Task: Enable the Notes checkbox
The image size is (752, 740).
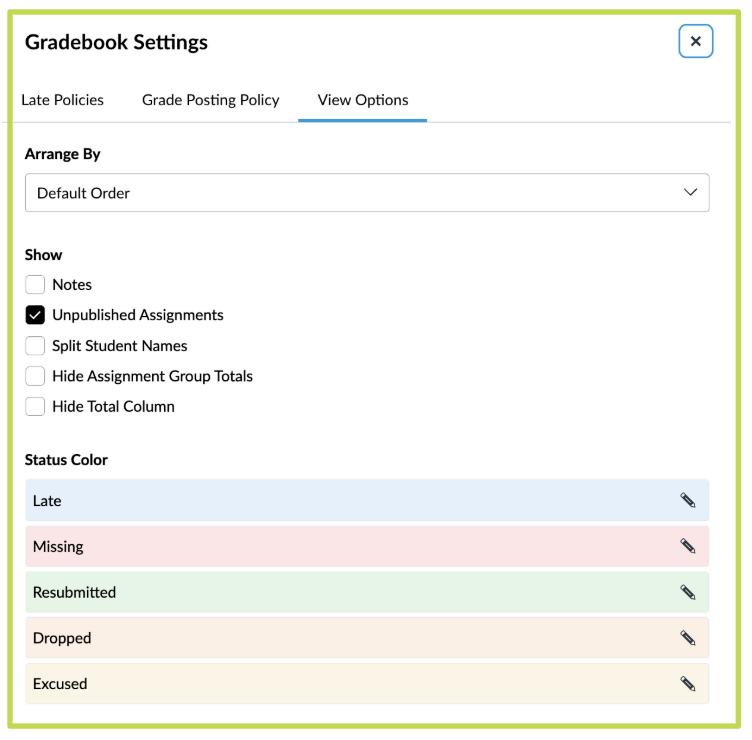Action: tap(36, 284)
